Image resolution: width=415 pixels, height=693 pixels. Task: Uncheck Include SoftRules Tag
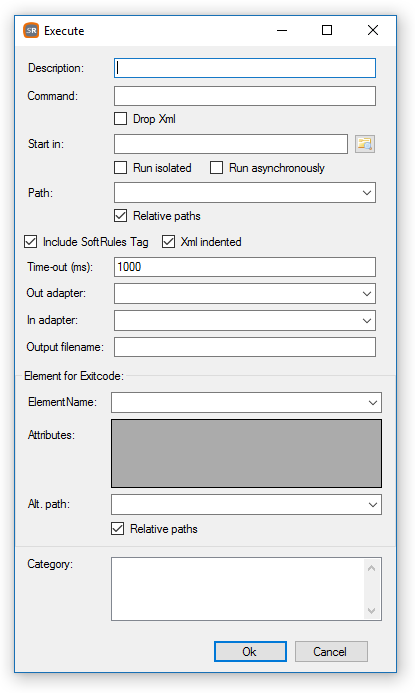pyautogui.click(x=30, y=242)
